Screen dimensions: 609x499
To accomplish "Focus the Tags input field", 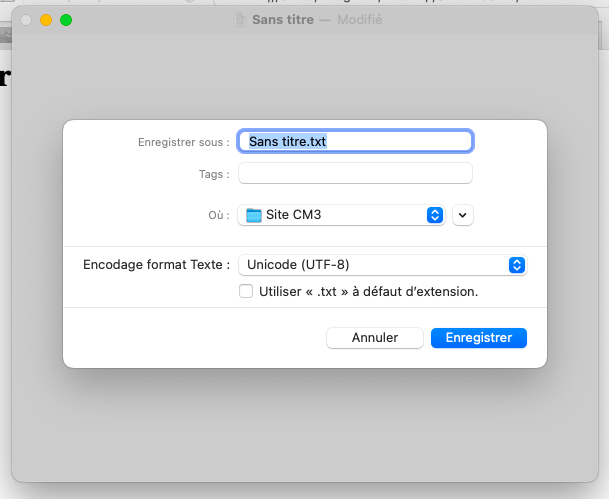I will point(355,174).
